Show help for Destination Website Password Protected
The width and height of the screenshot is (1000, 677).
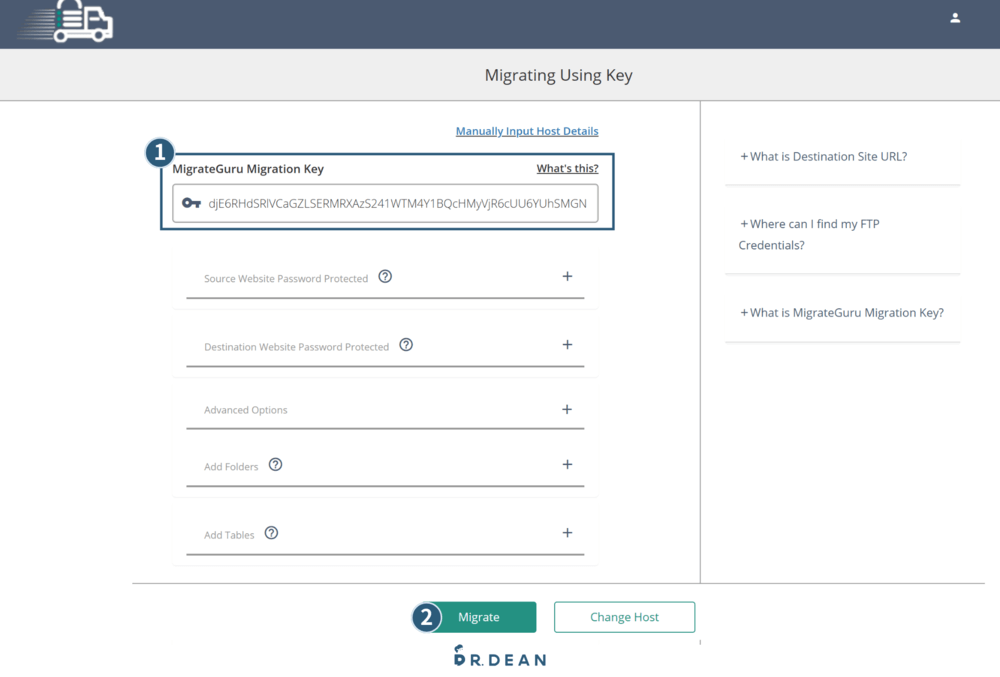pyautogui.click(x=406, y=345)
